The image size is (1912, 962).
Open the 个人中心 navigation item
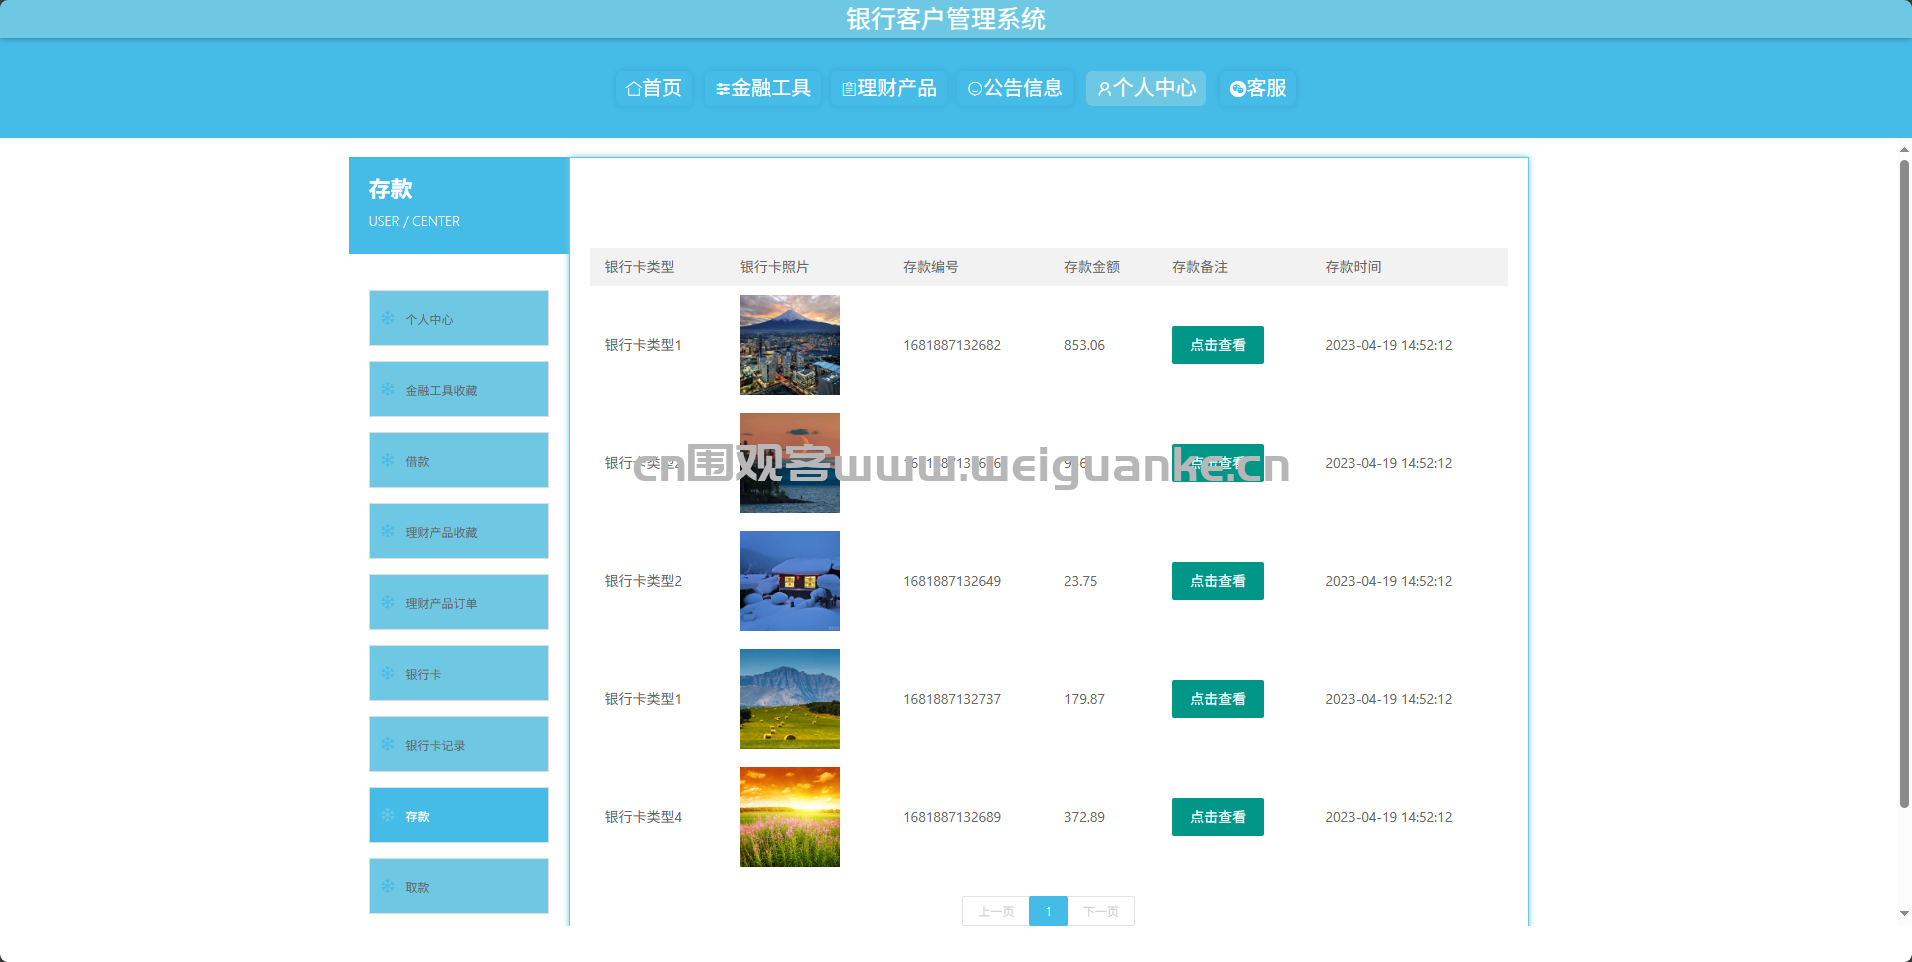1146,88
